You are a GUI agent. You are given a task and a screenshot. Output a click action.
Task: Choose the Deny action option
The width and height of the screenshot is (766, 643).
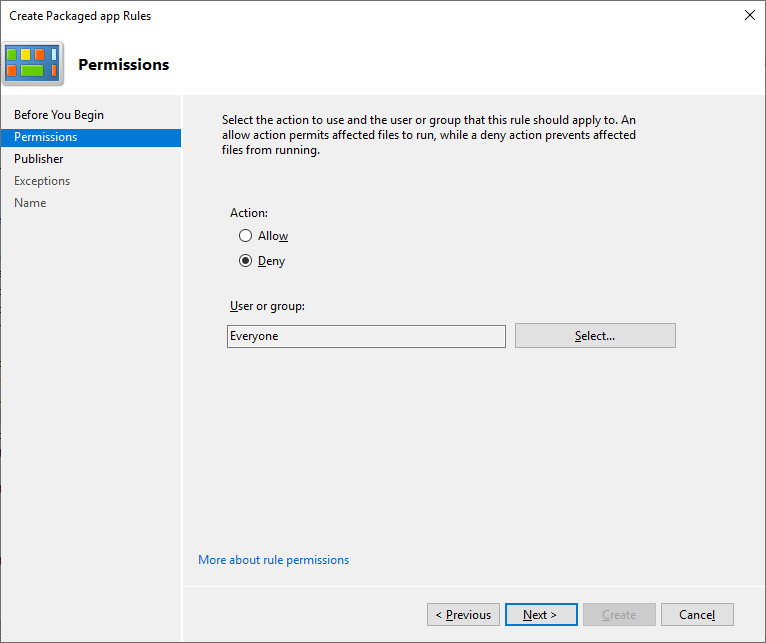tap(246, 261)
